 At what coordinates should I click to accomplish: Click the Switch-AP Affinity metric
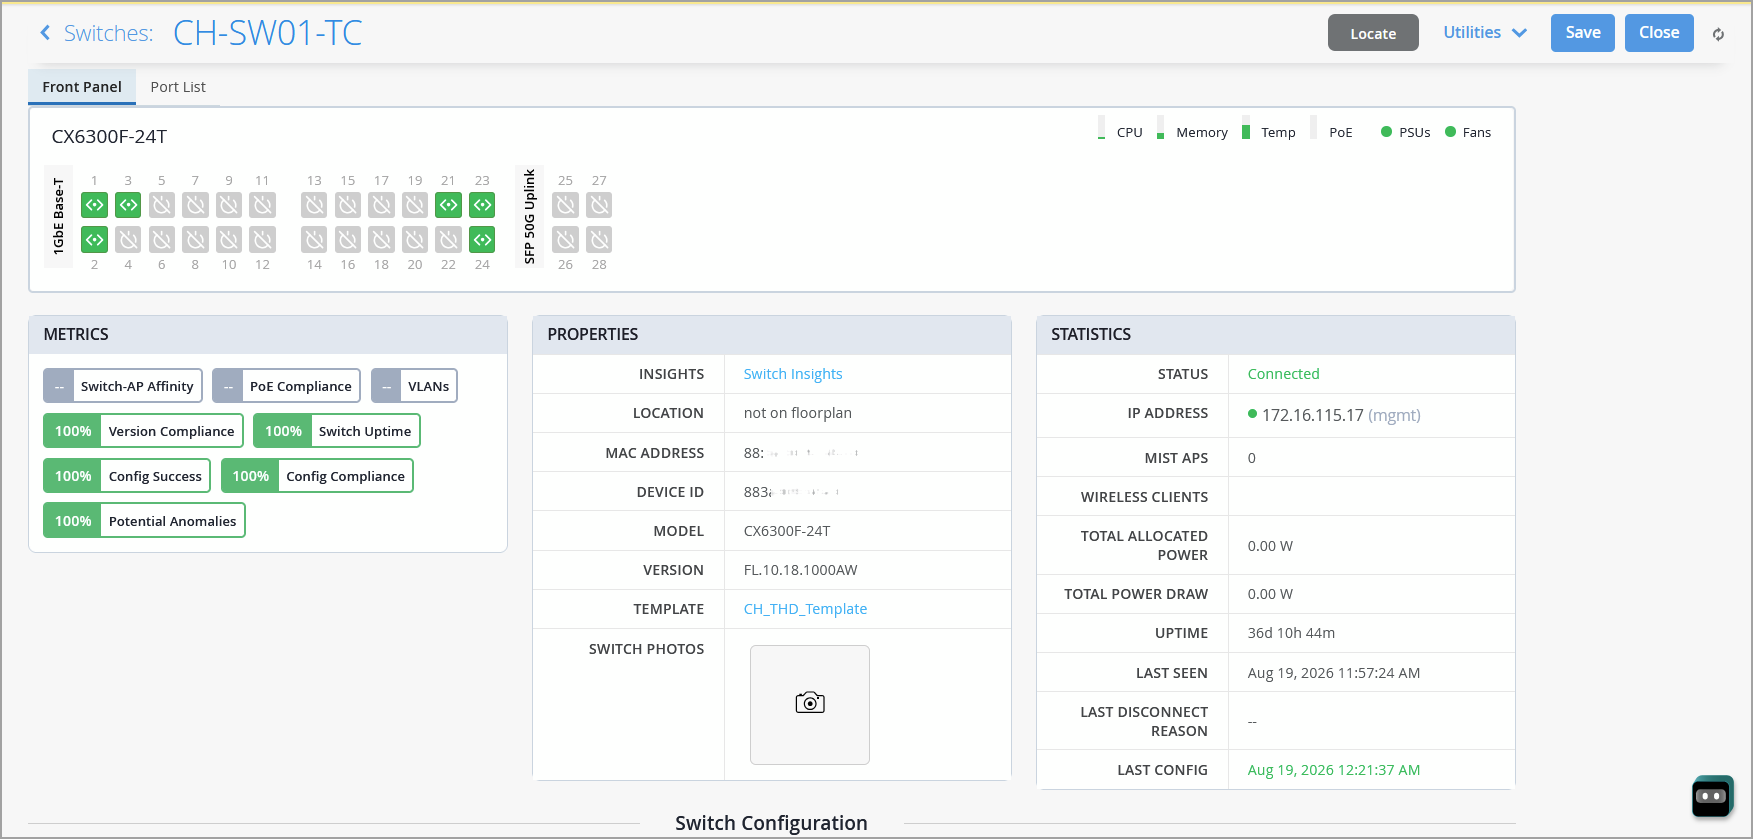123,386
